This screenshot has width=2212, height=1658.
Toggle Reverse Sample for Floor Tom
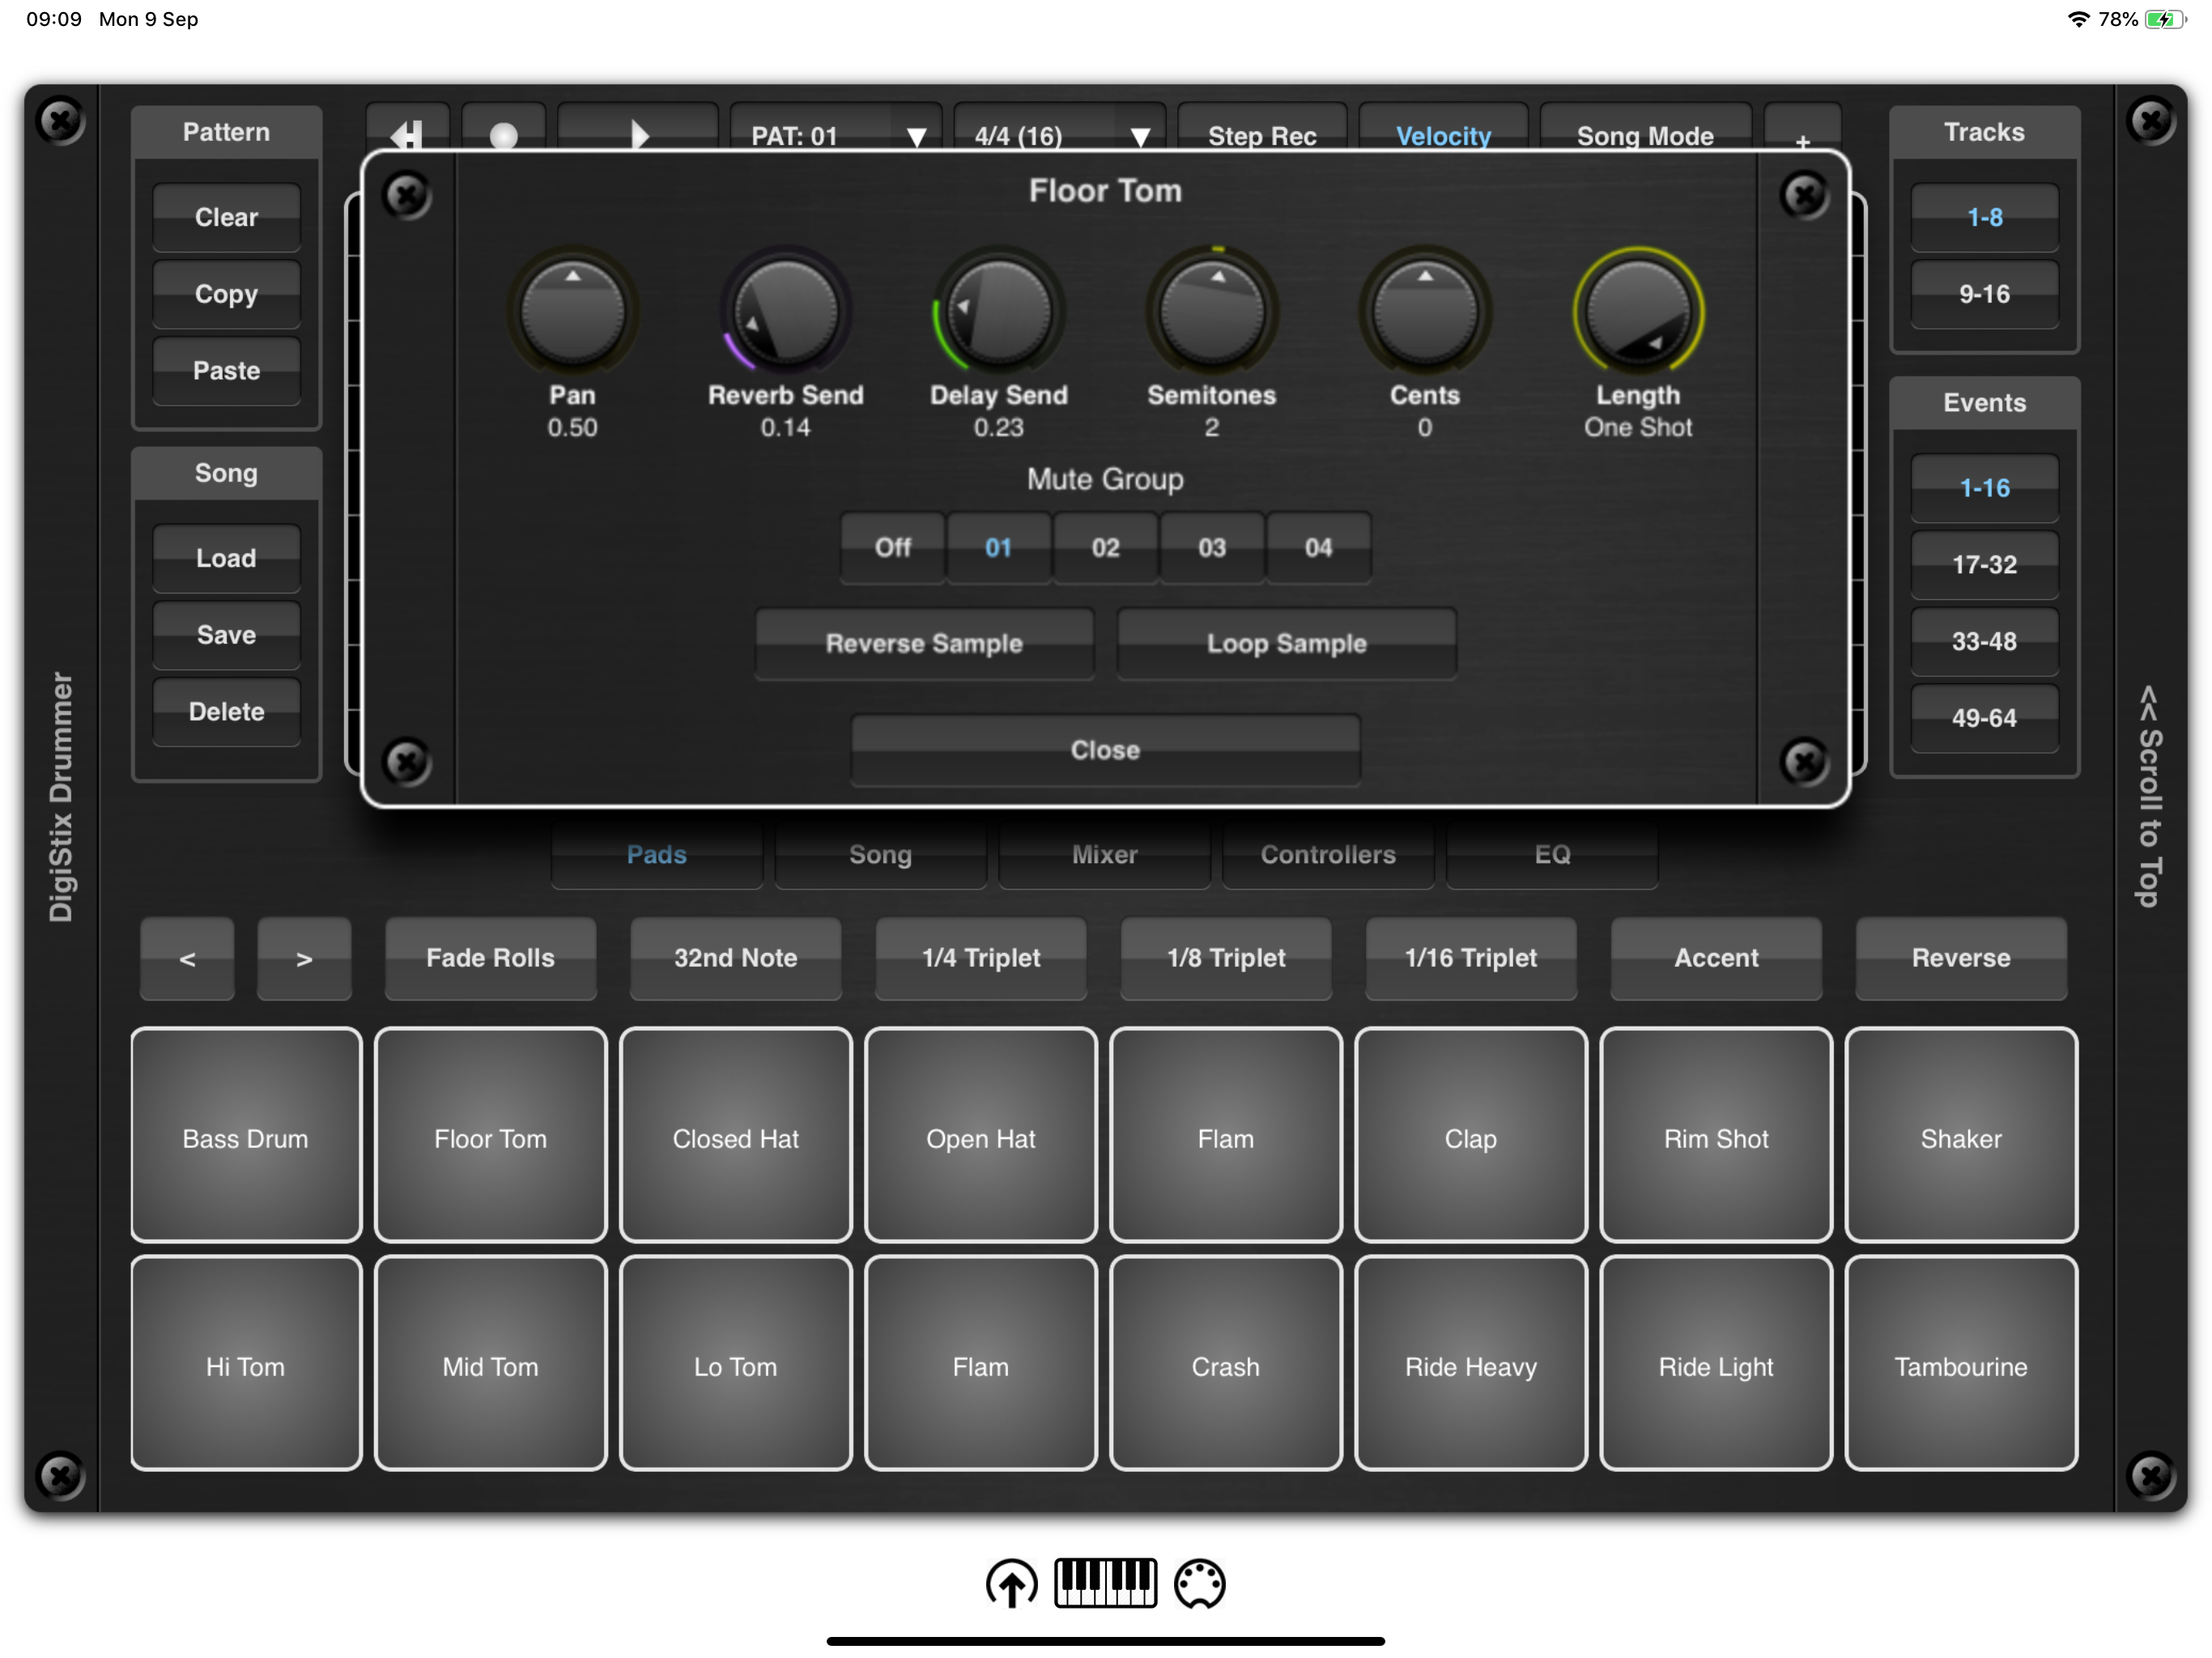(923, 643)
